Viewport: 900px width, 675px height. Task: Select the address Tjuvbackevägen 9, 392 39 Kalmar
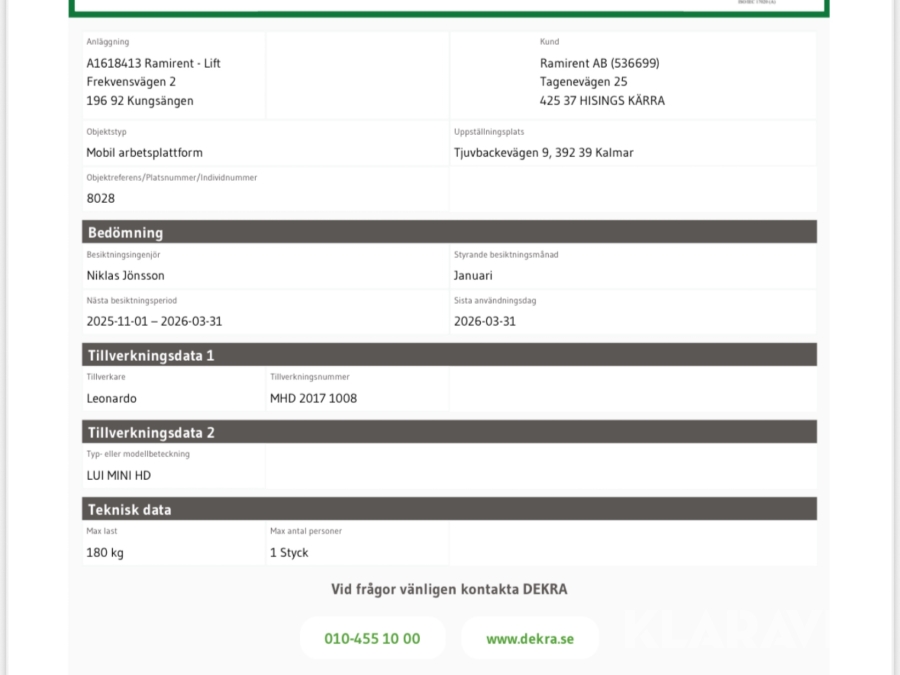pos(543,153)
